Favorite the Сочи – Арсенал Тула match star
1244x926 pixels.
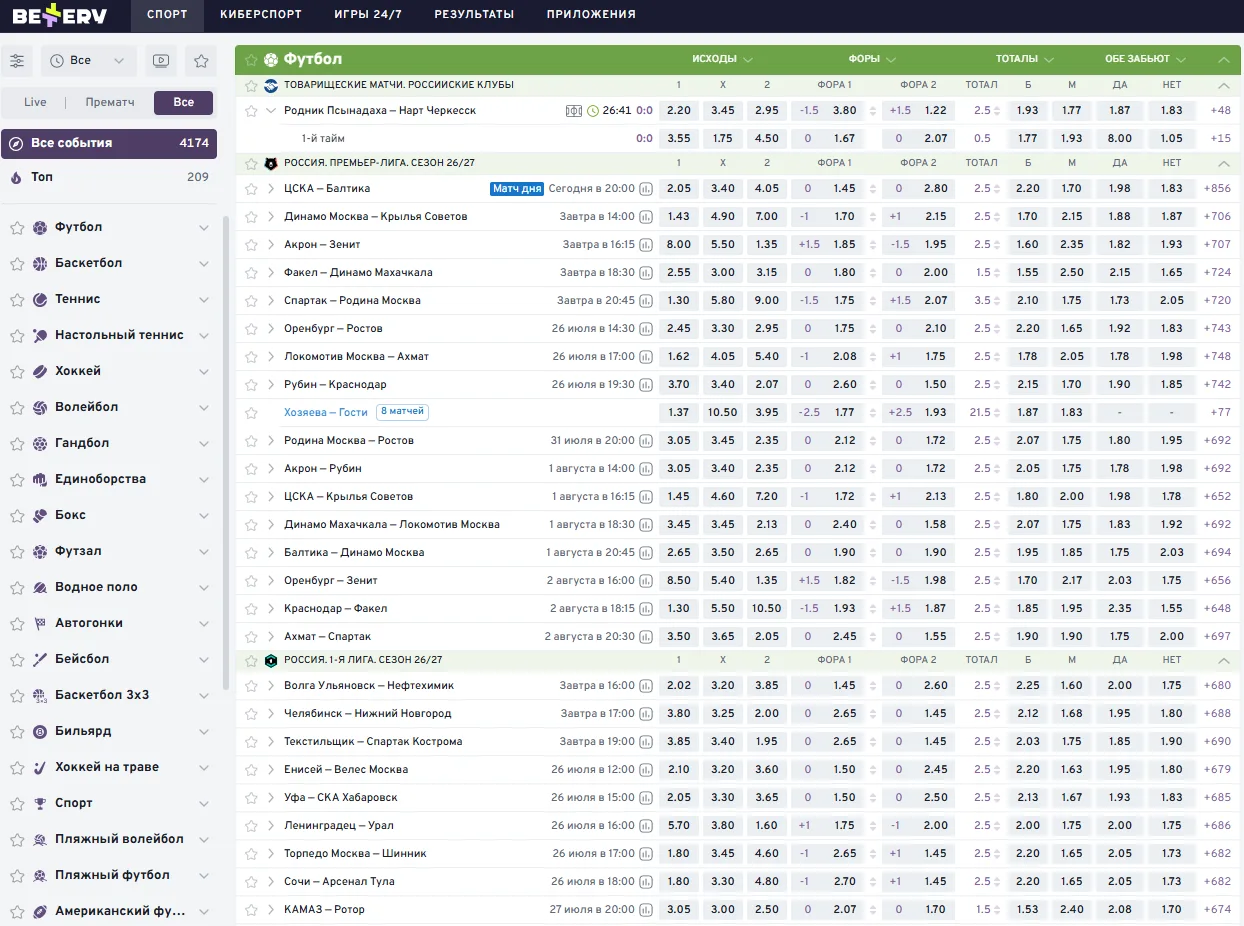point(251,881)
